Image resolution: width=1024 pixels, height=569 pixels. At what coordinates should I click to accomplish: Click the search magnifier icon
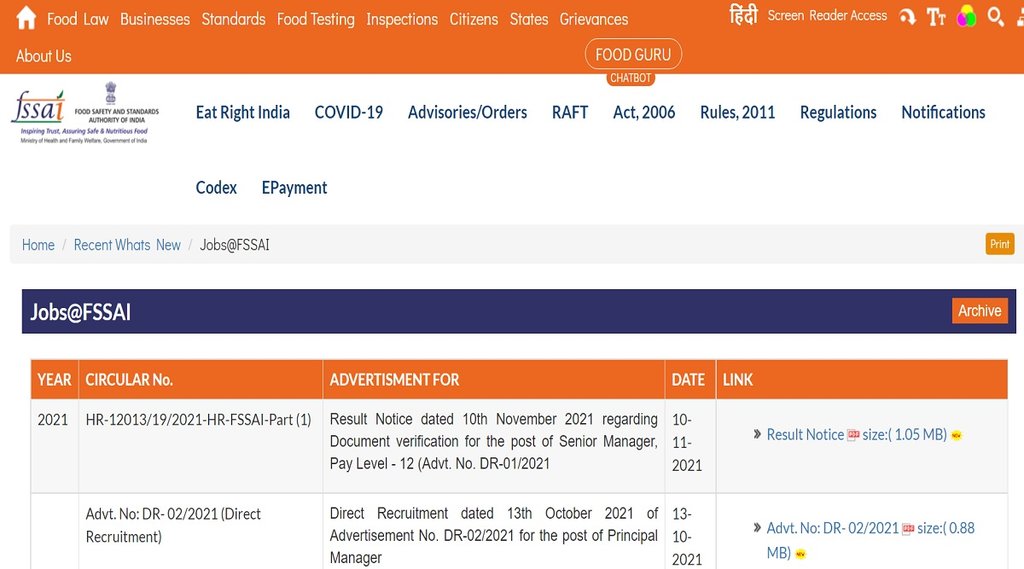995,17
